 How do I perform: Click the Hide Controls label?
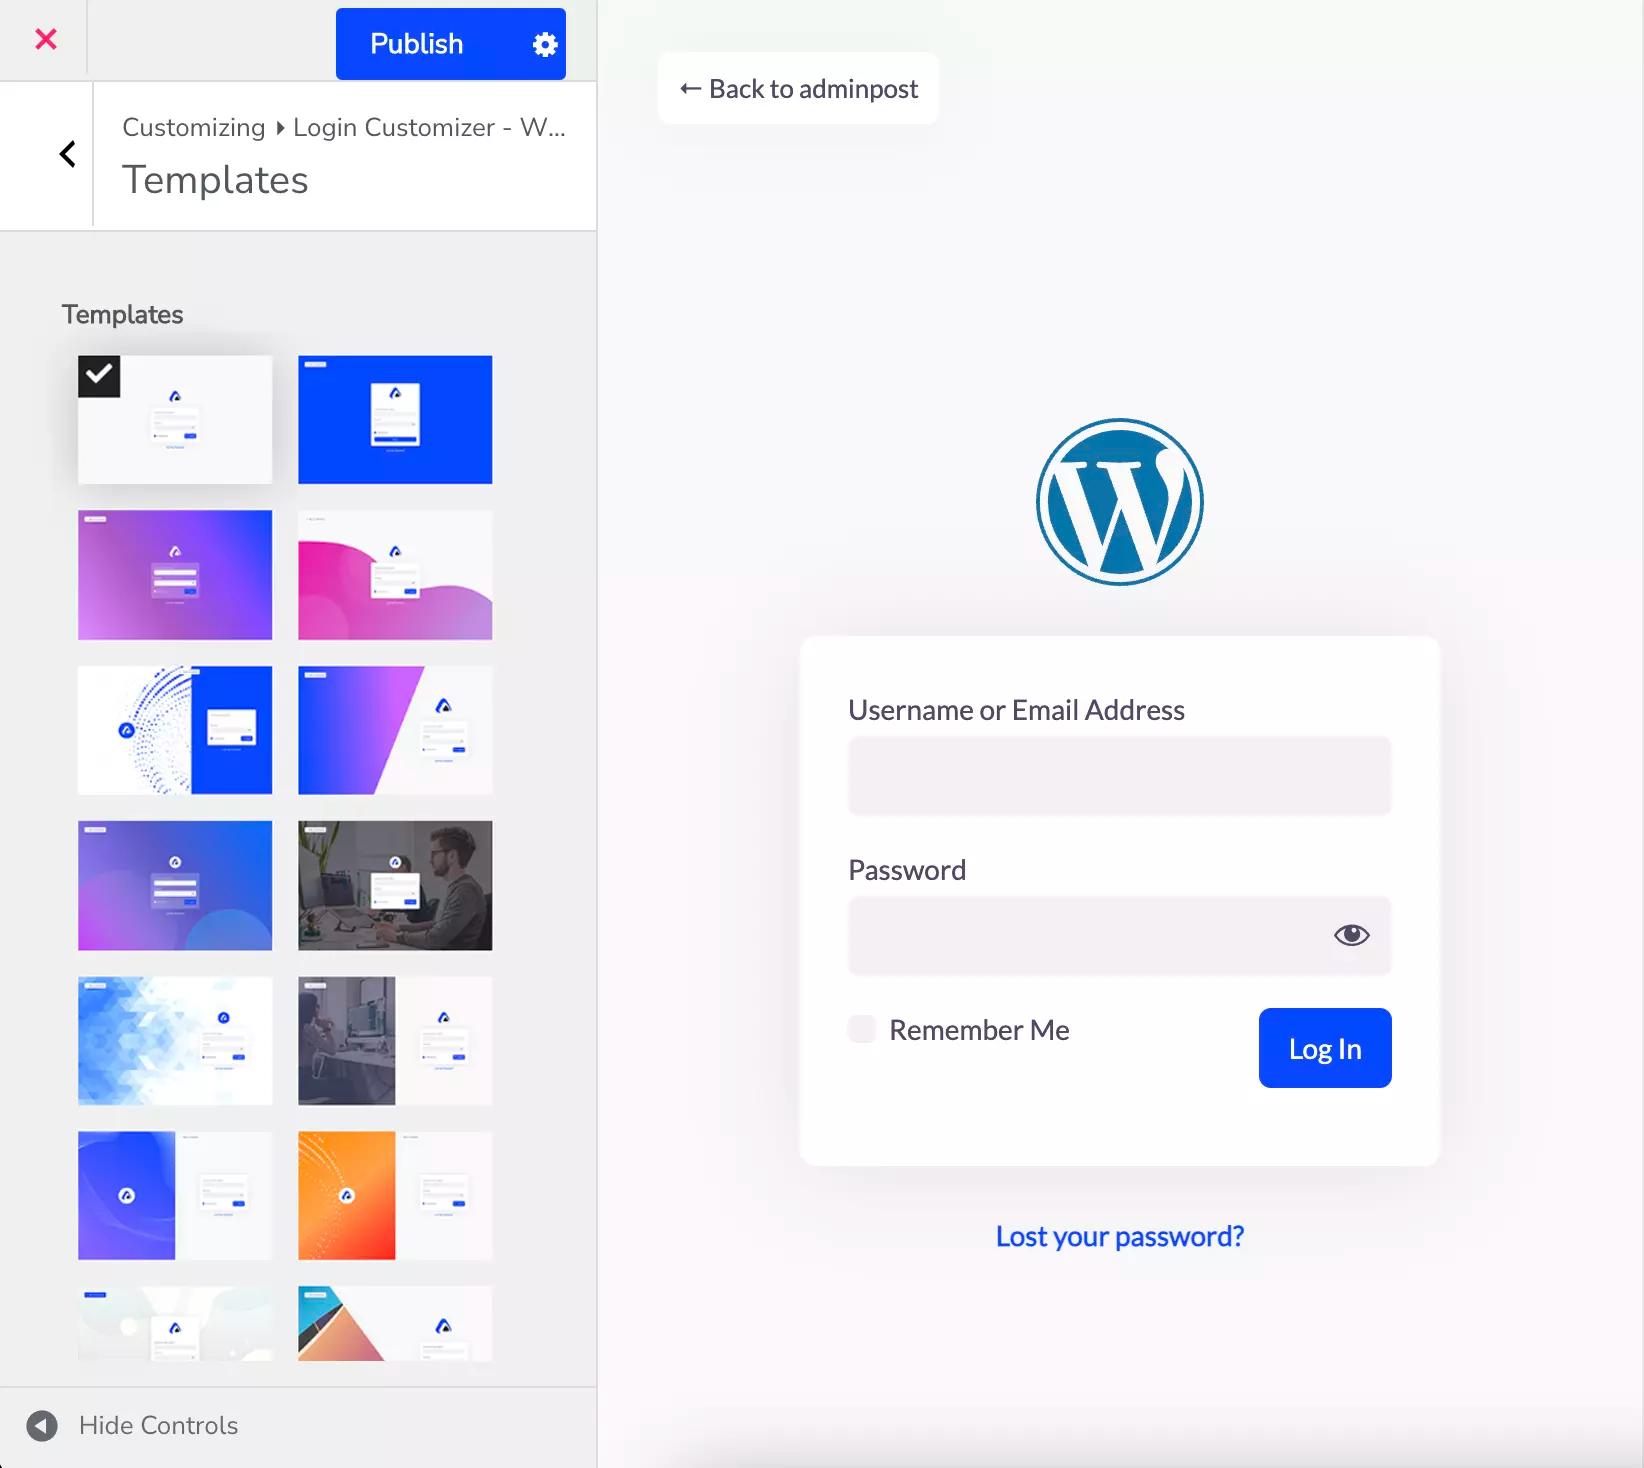pos(158,1425)
